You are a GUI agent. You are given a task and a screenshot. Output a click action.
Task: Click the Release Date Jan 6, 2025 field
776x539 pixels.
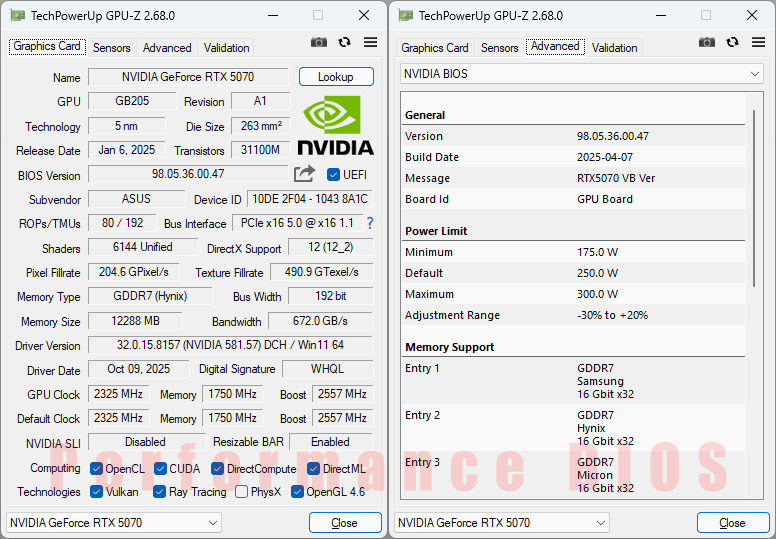click(x=127, y=150)
